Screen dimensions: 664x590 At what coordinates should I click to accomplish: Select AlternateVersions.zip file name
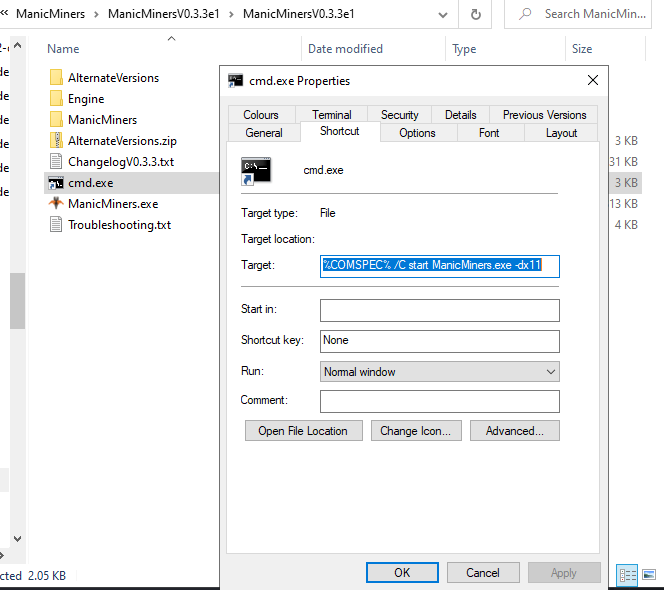pos(122,141)
